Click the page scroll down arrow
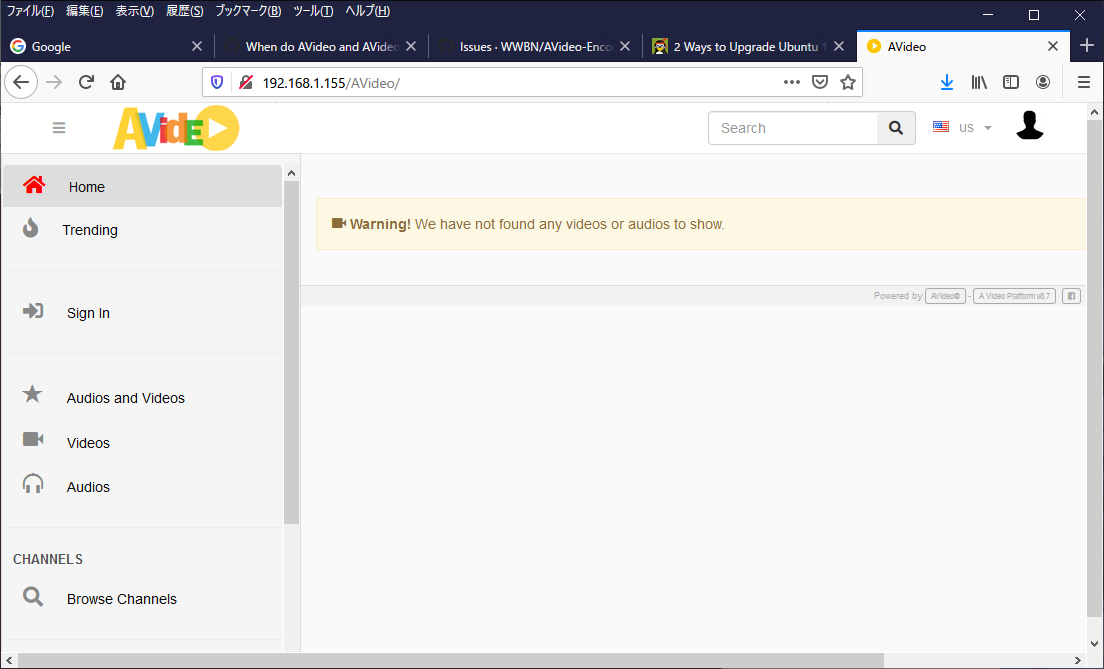Image resolution: width=1104 pixels, height=669 pixels. (x=1094, y=644)
